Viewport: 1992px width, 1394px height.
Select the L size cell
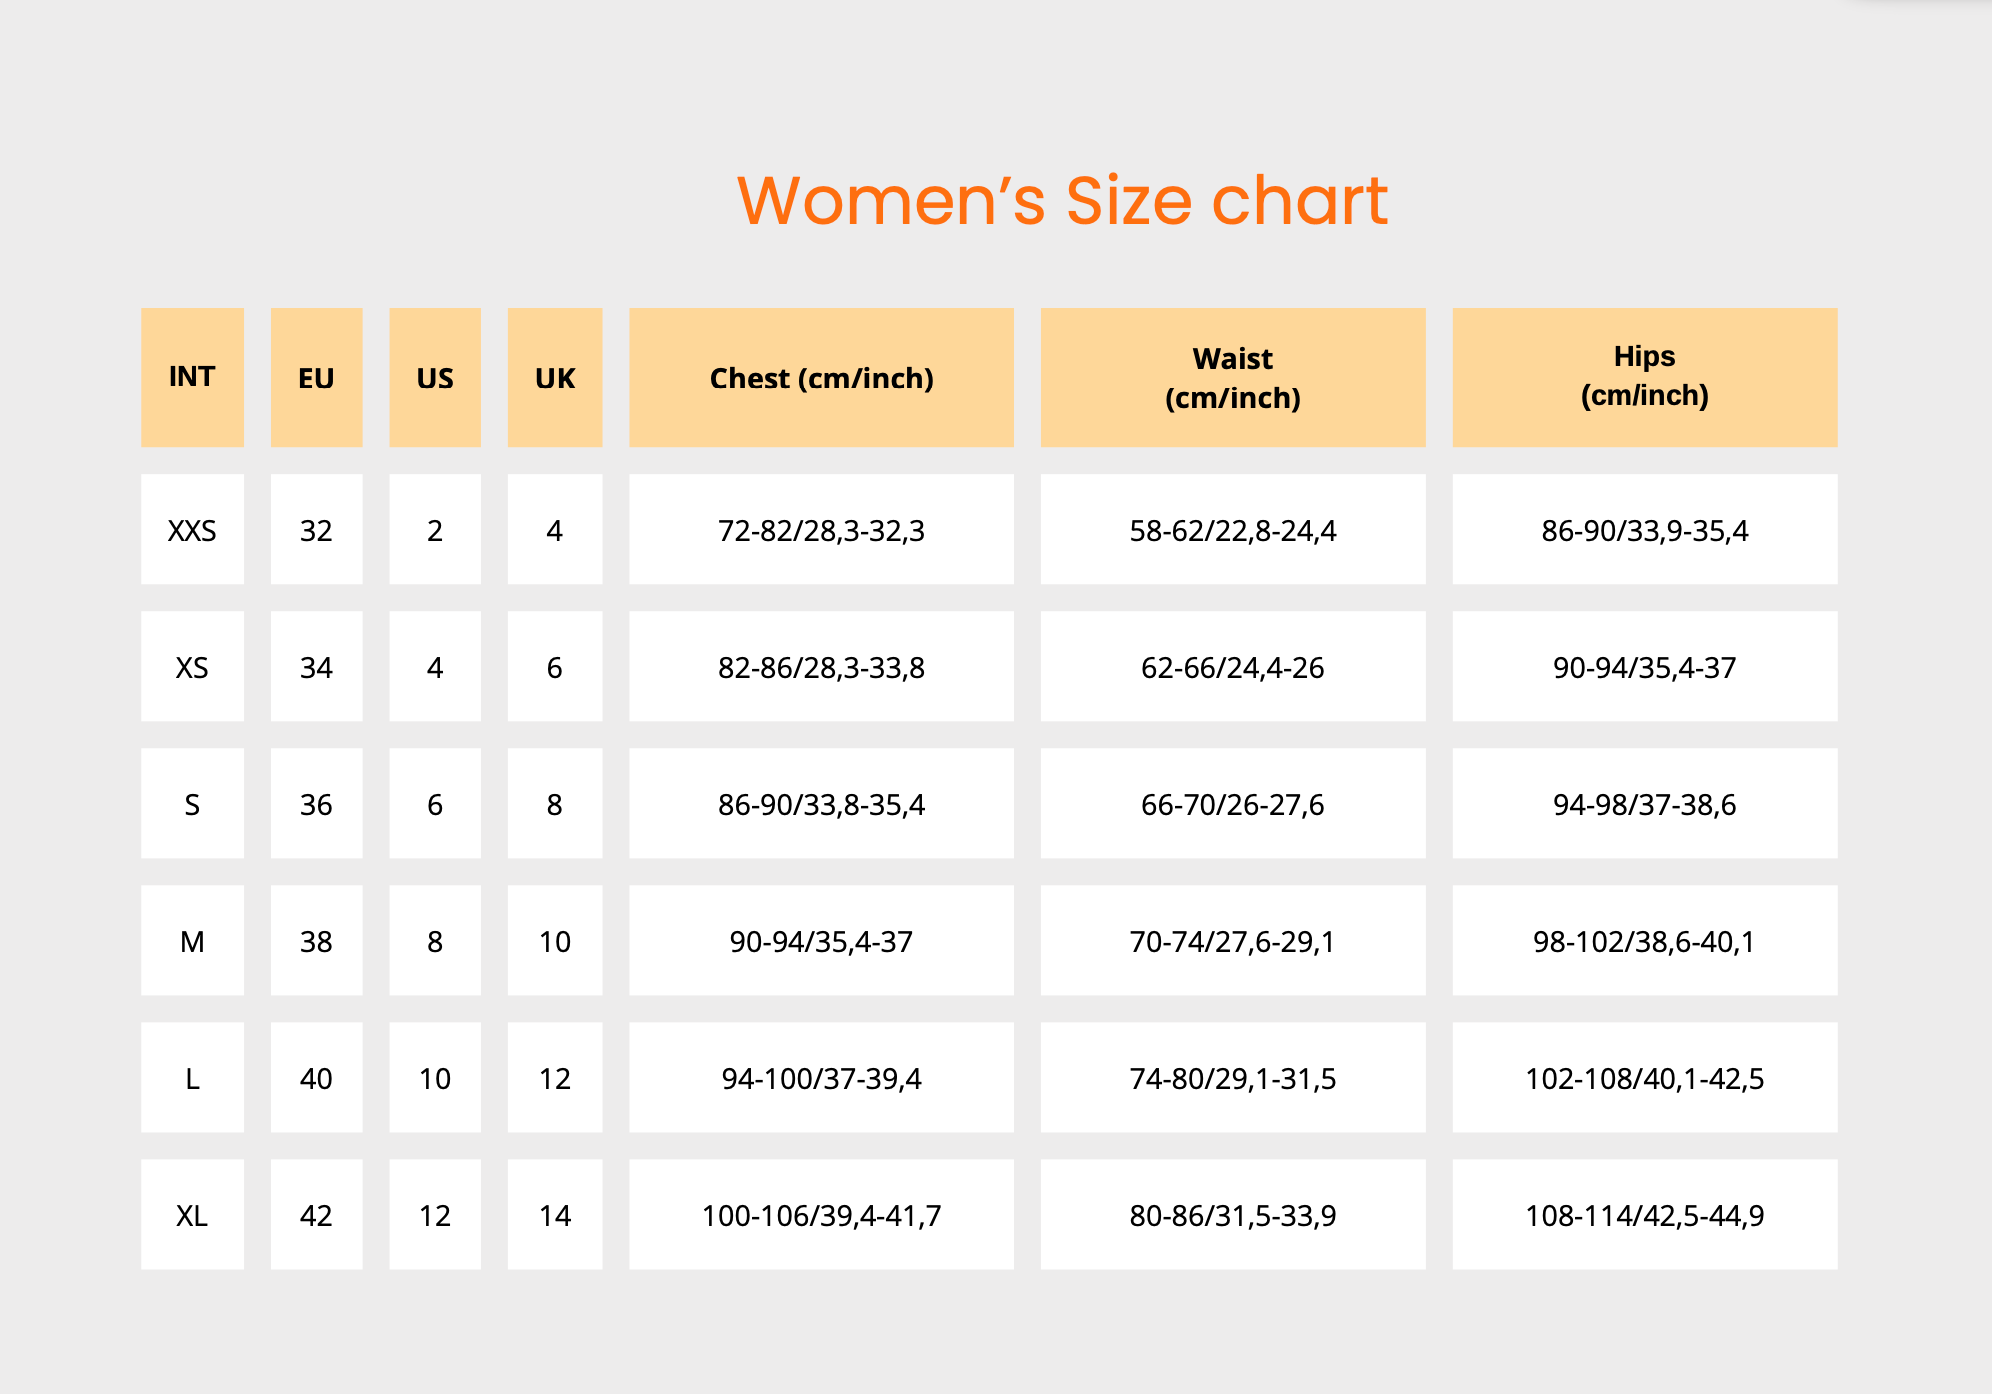click(x=192, y=1078)
